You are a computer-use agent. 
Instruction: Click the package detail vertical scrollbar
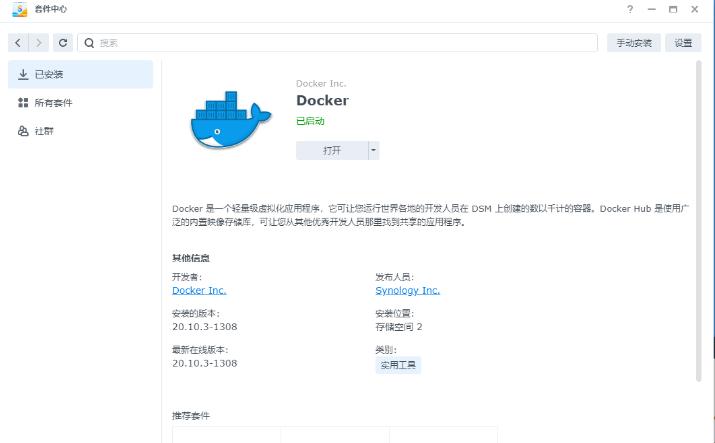[x=698, y=221]
